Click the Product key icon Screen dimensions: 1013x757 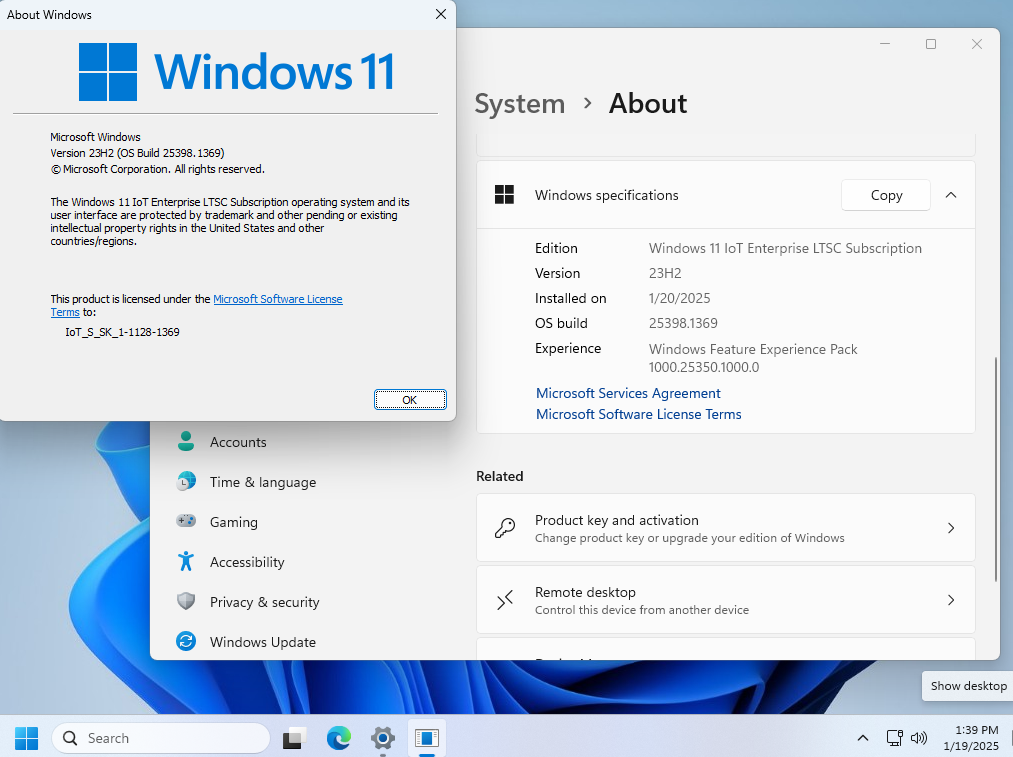pos(505,528)
